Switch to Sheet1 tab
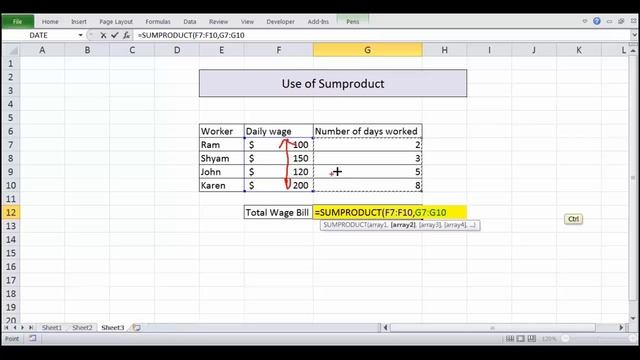The width and height of the screenshot is (640, 360). [52, 327]
